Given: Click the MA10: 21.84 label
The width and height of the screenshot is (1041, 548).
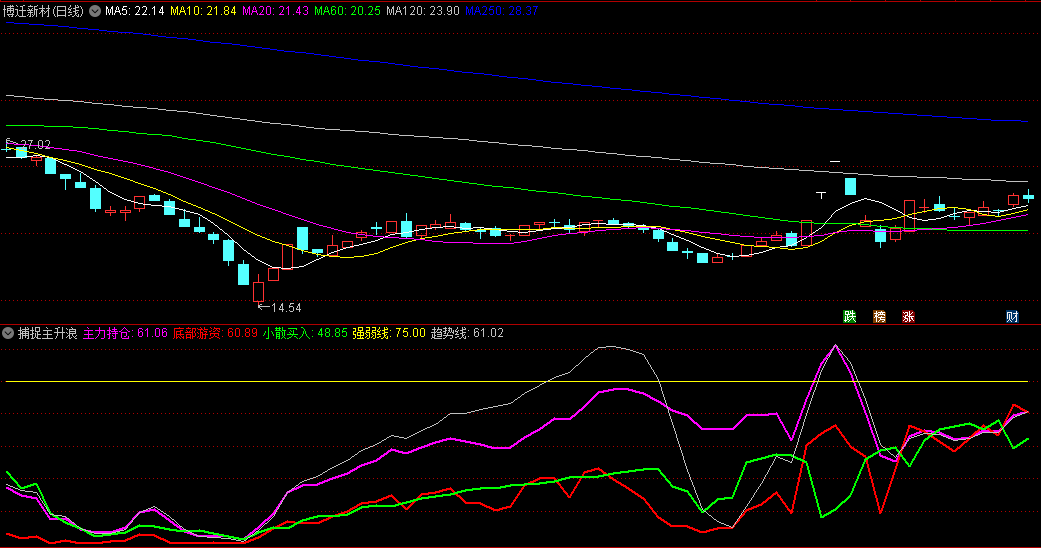Looking at the screenshot, I should (203, 11).
